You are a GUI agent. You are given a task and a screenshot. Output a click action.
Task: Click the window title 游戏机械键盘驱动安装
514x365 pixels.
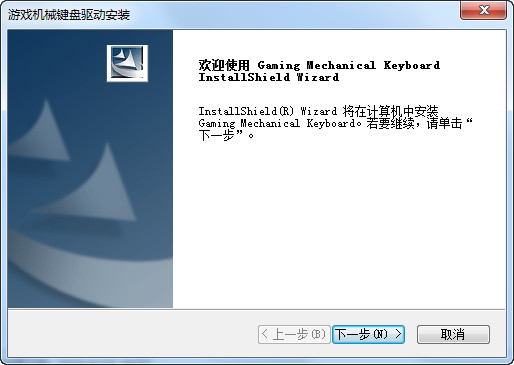tap(69, 15)
